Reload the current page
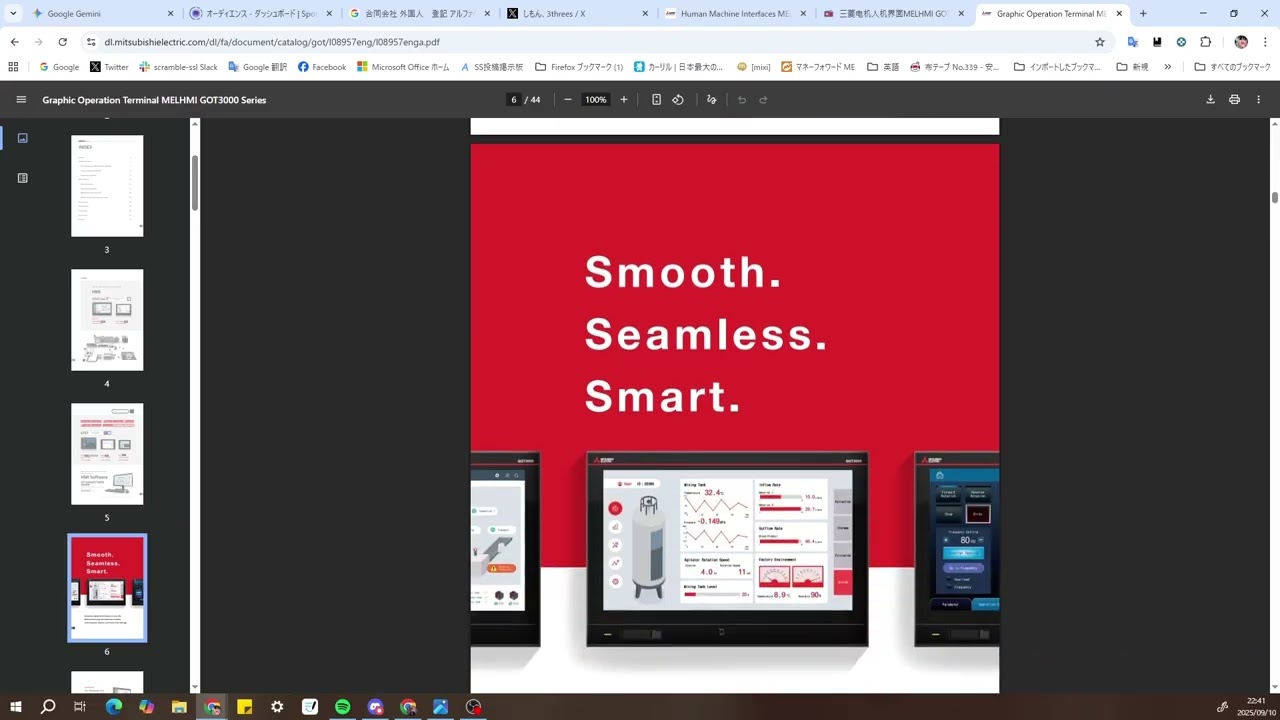 pyautogui.click(x=62, y=42)
